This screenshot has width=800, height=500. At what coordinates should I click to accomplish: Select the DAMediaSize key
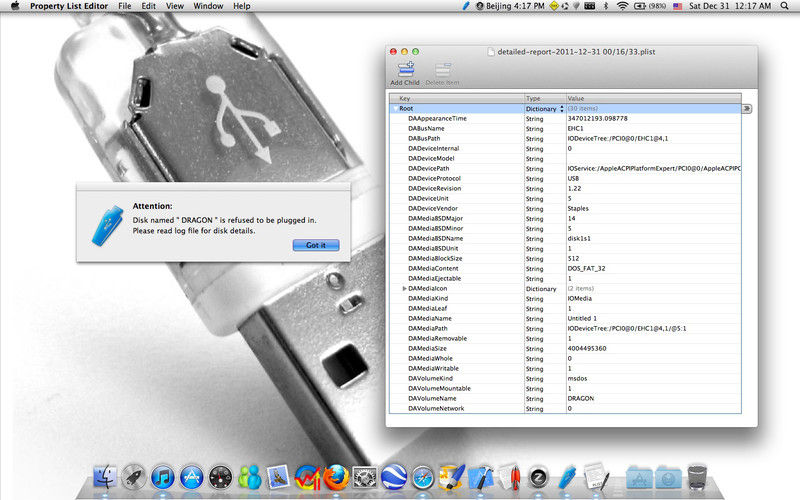click(428, 348)
